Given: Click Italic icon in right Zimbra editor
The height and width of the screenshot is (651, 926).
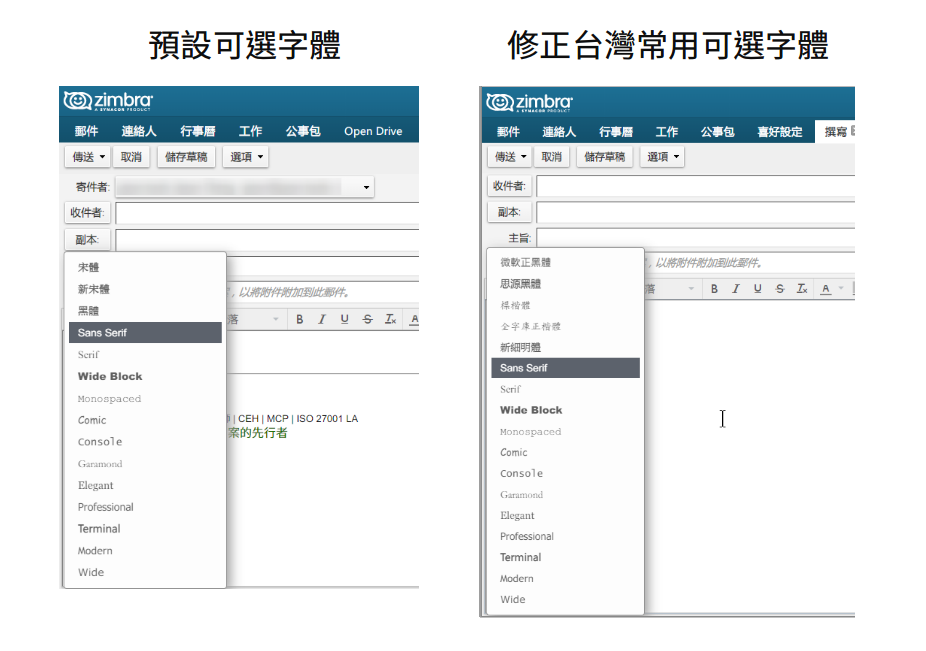Looking at the screenshot, I should coord(736,288).
